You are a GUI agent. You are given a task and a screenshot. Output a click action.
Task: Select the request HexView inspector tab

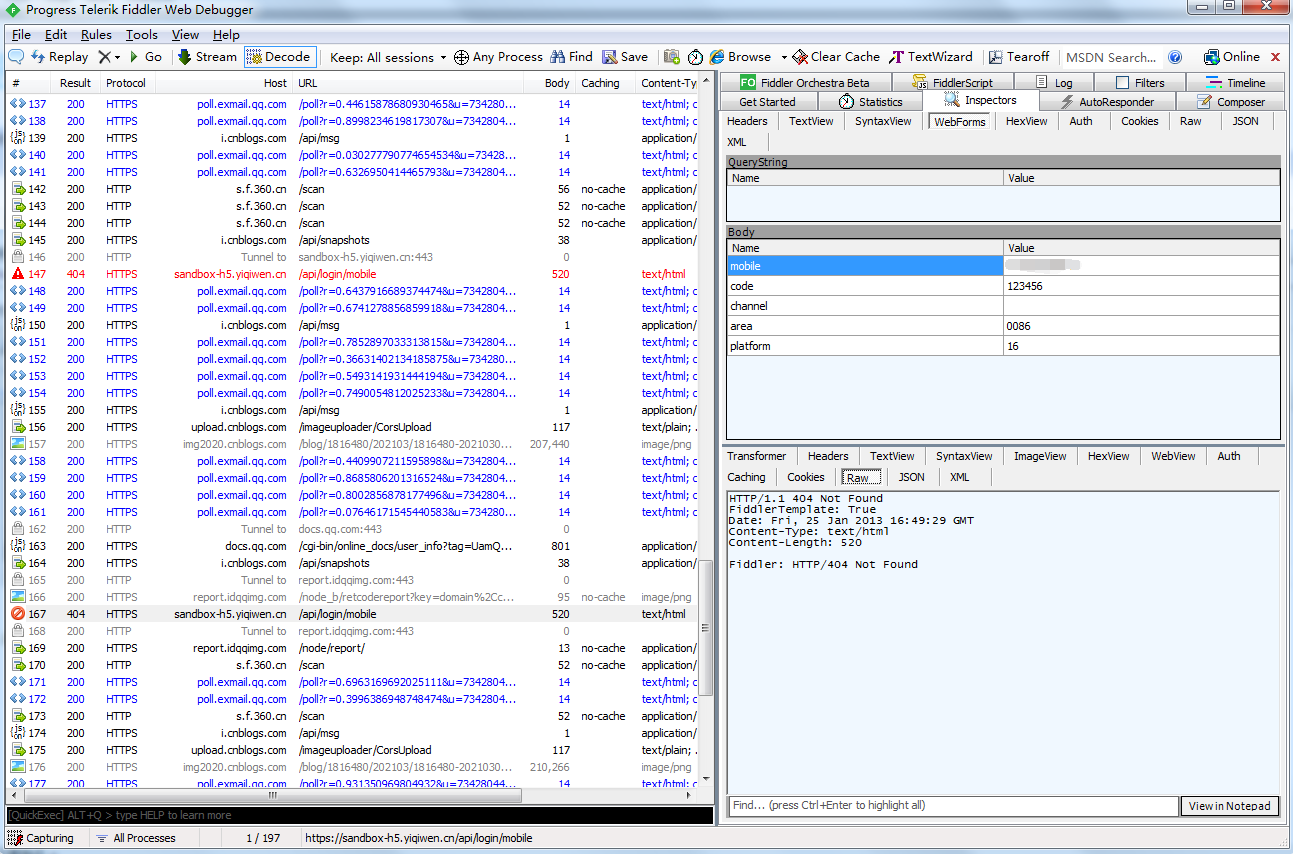(1026, 121)
